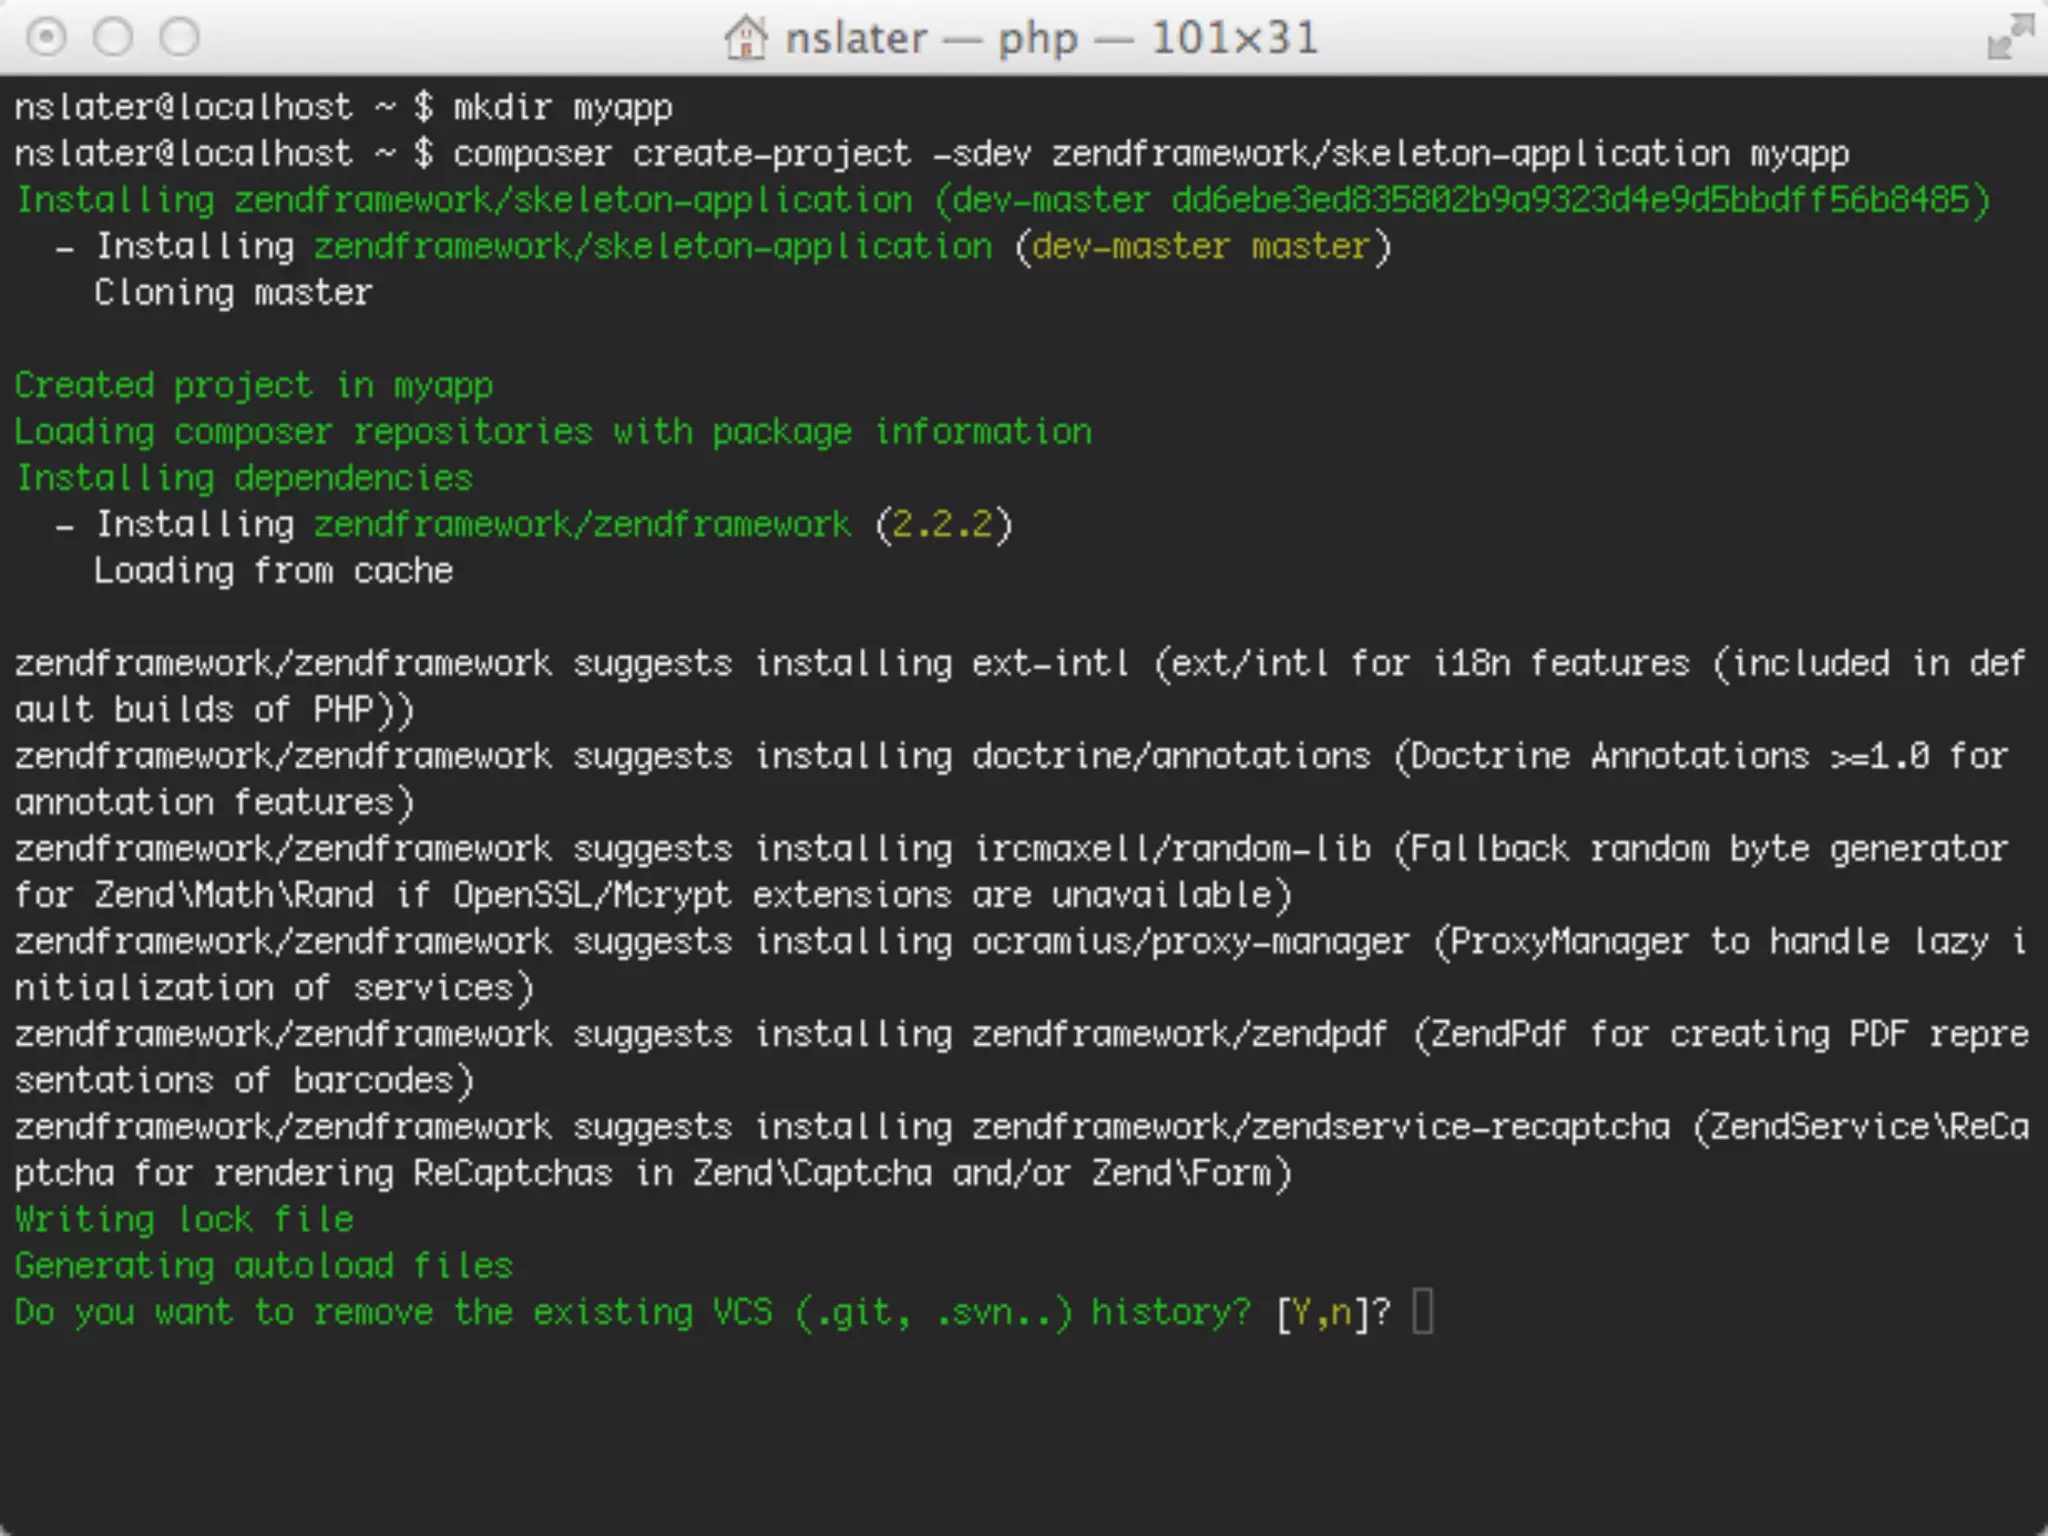This screenshot has height=1536, width=2048.
Task: Click the home folder icon in title bar
Action: 745,38
